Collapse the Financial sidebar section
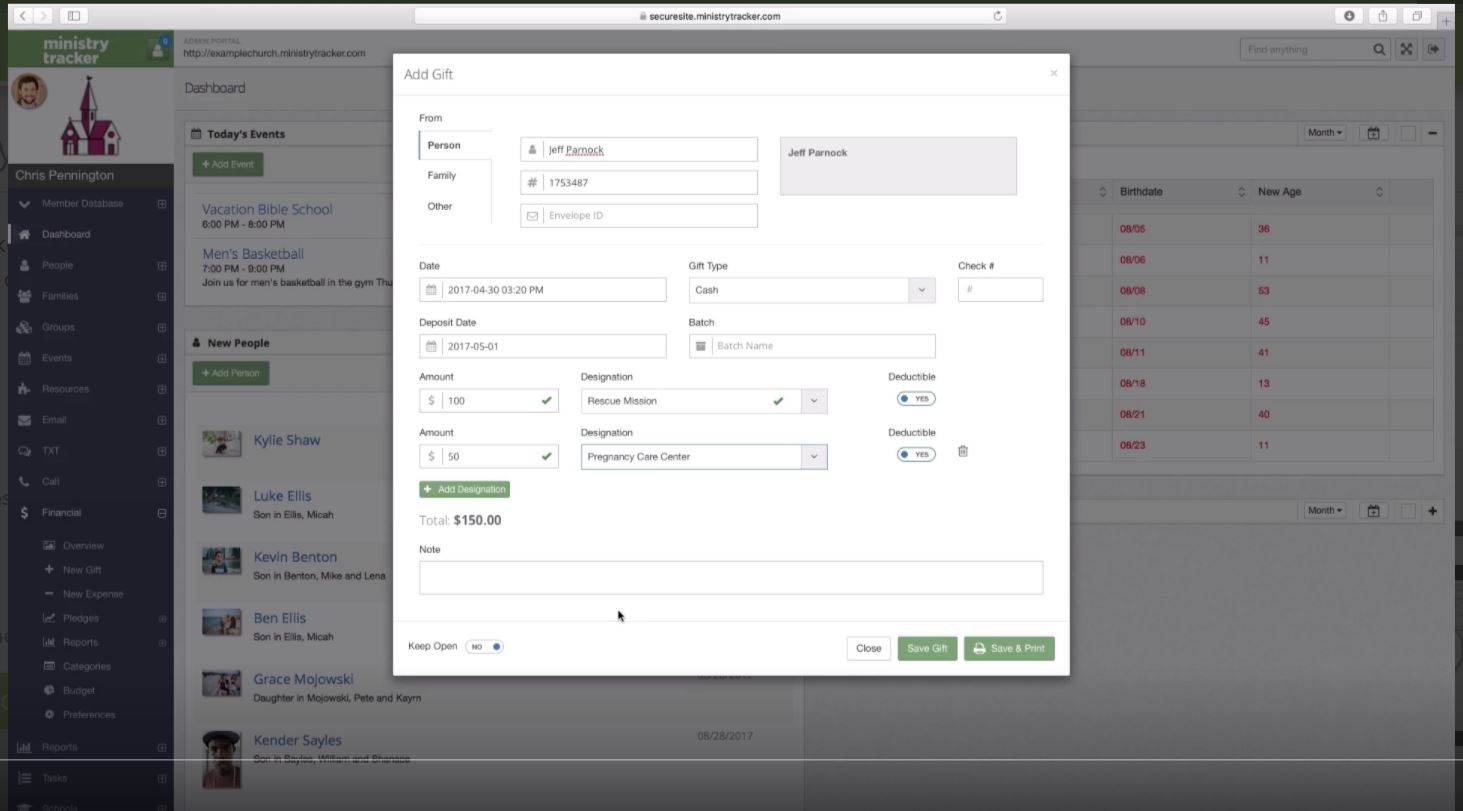Viewport: 1463px width, 811px height. tap(161, 513)
